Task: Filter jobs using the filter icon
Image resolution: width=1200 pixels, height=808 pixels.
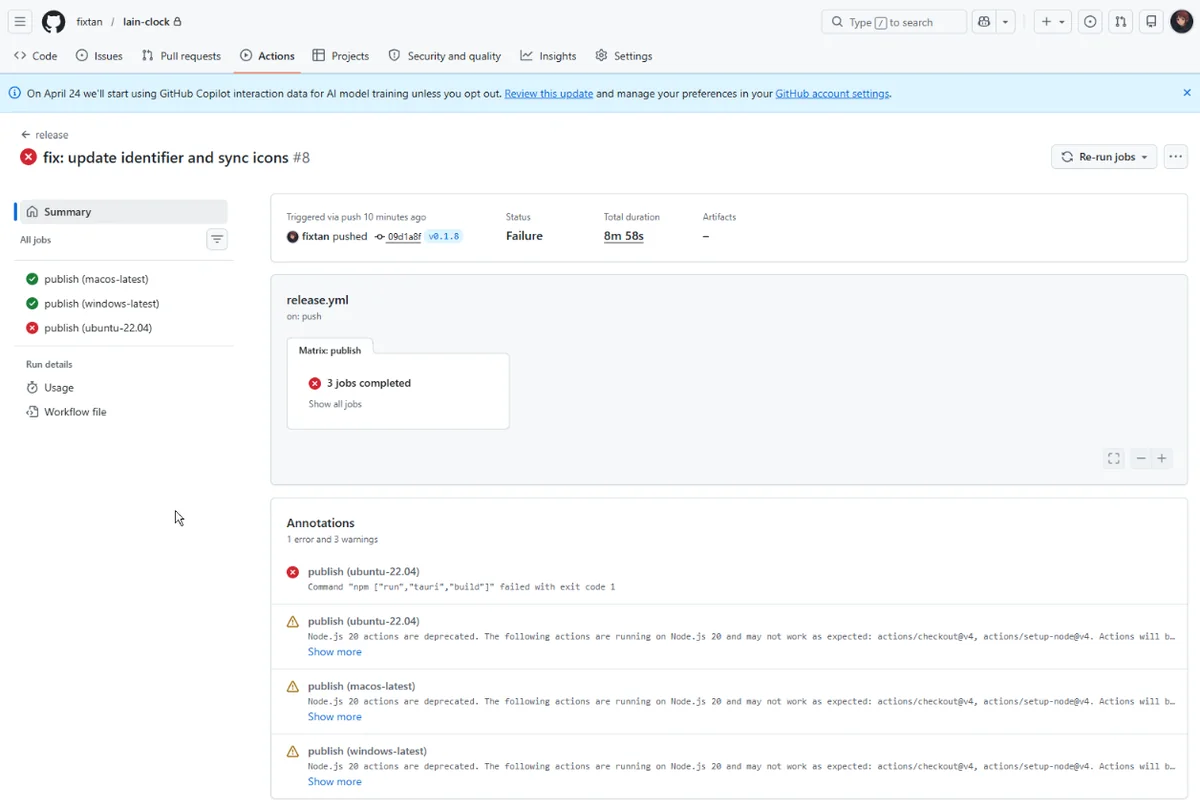Action: (x=217, y=239)
